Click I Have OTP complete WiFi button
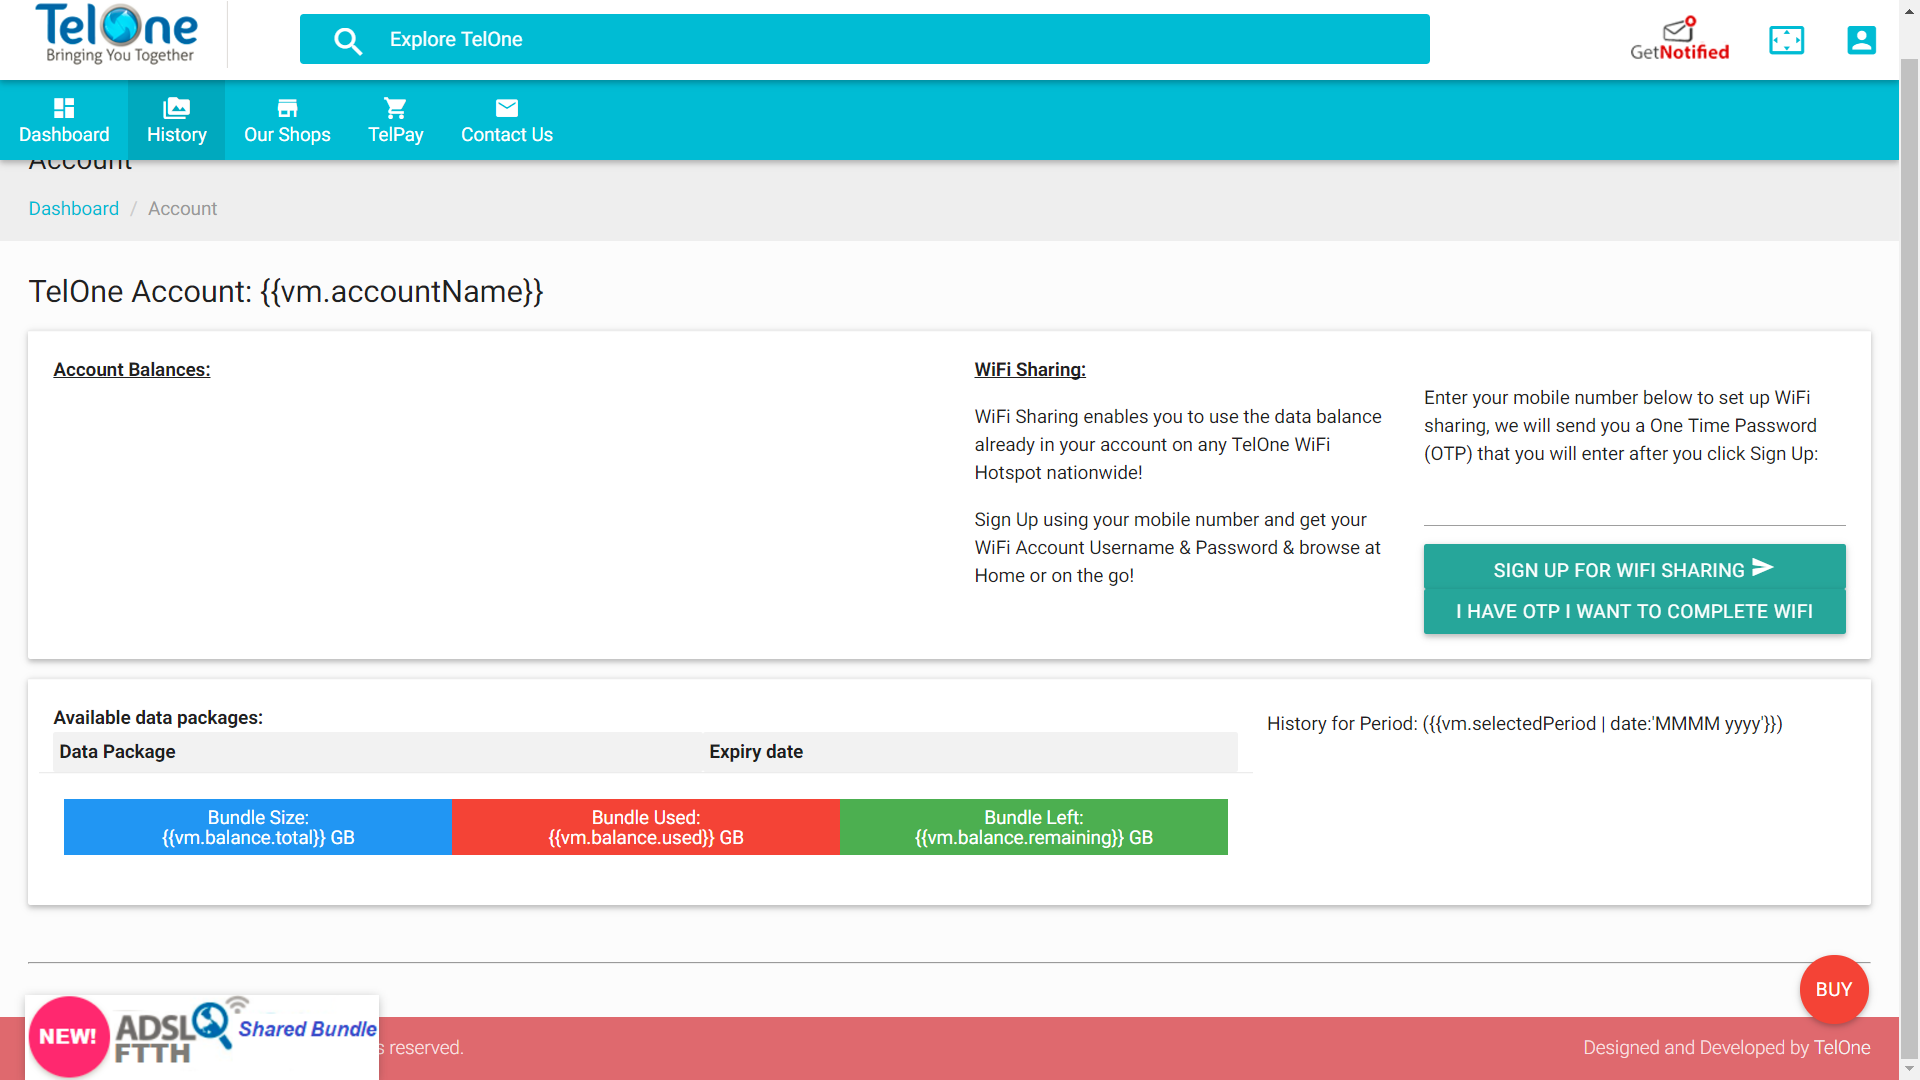 click(1634, 611)
